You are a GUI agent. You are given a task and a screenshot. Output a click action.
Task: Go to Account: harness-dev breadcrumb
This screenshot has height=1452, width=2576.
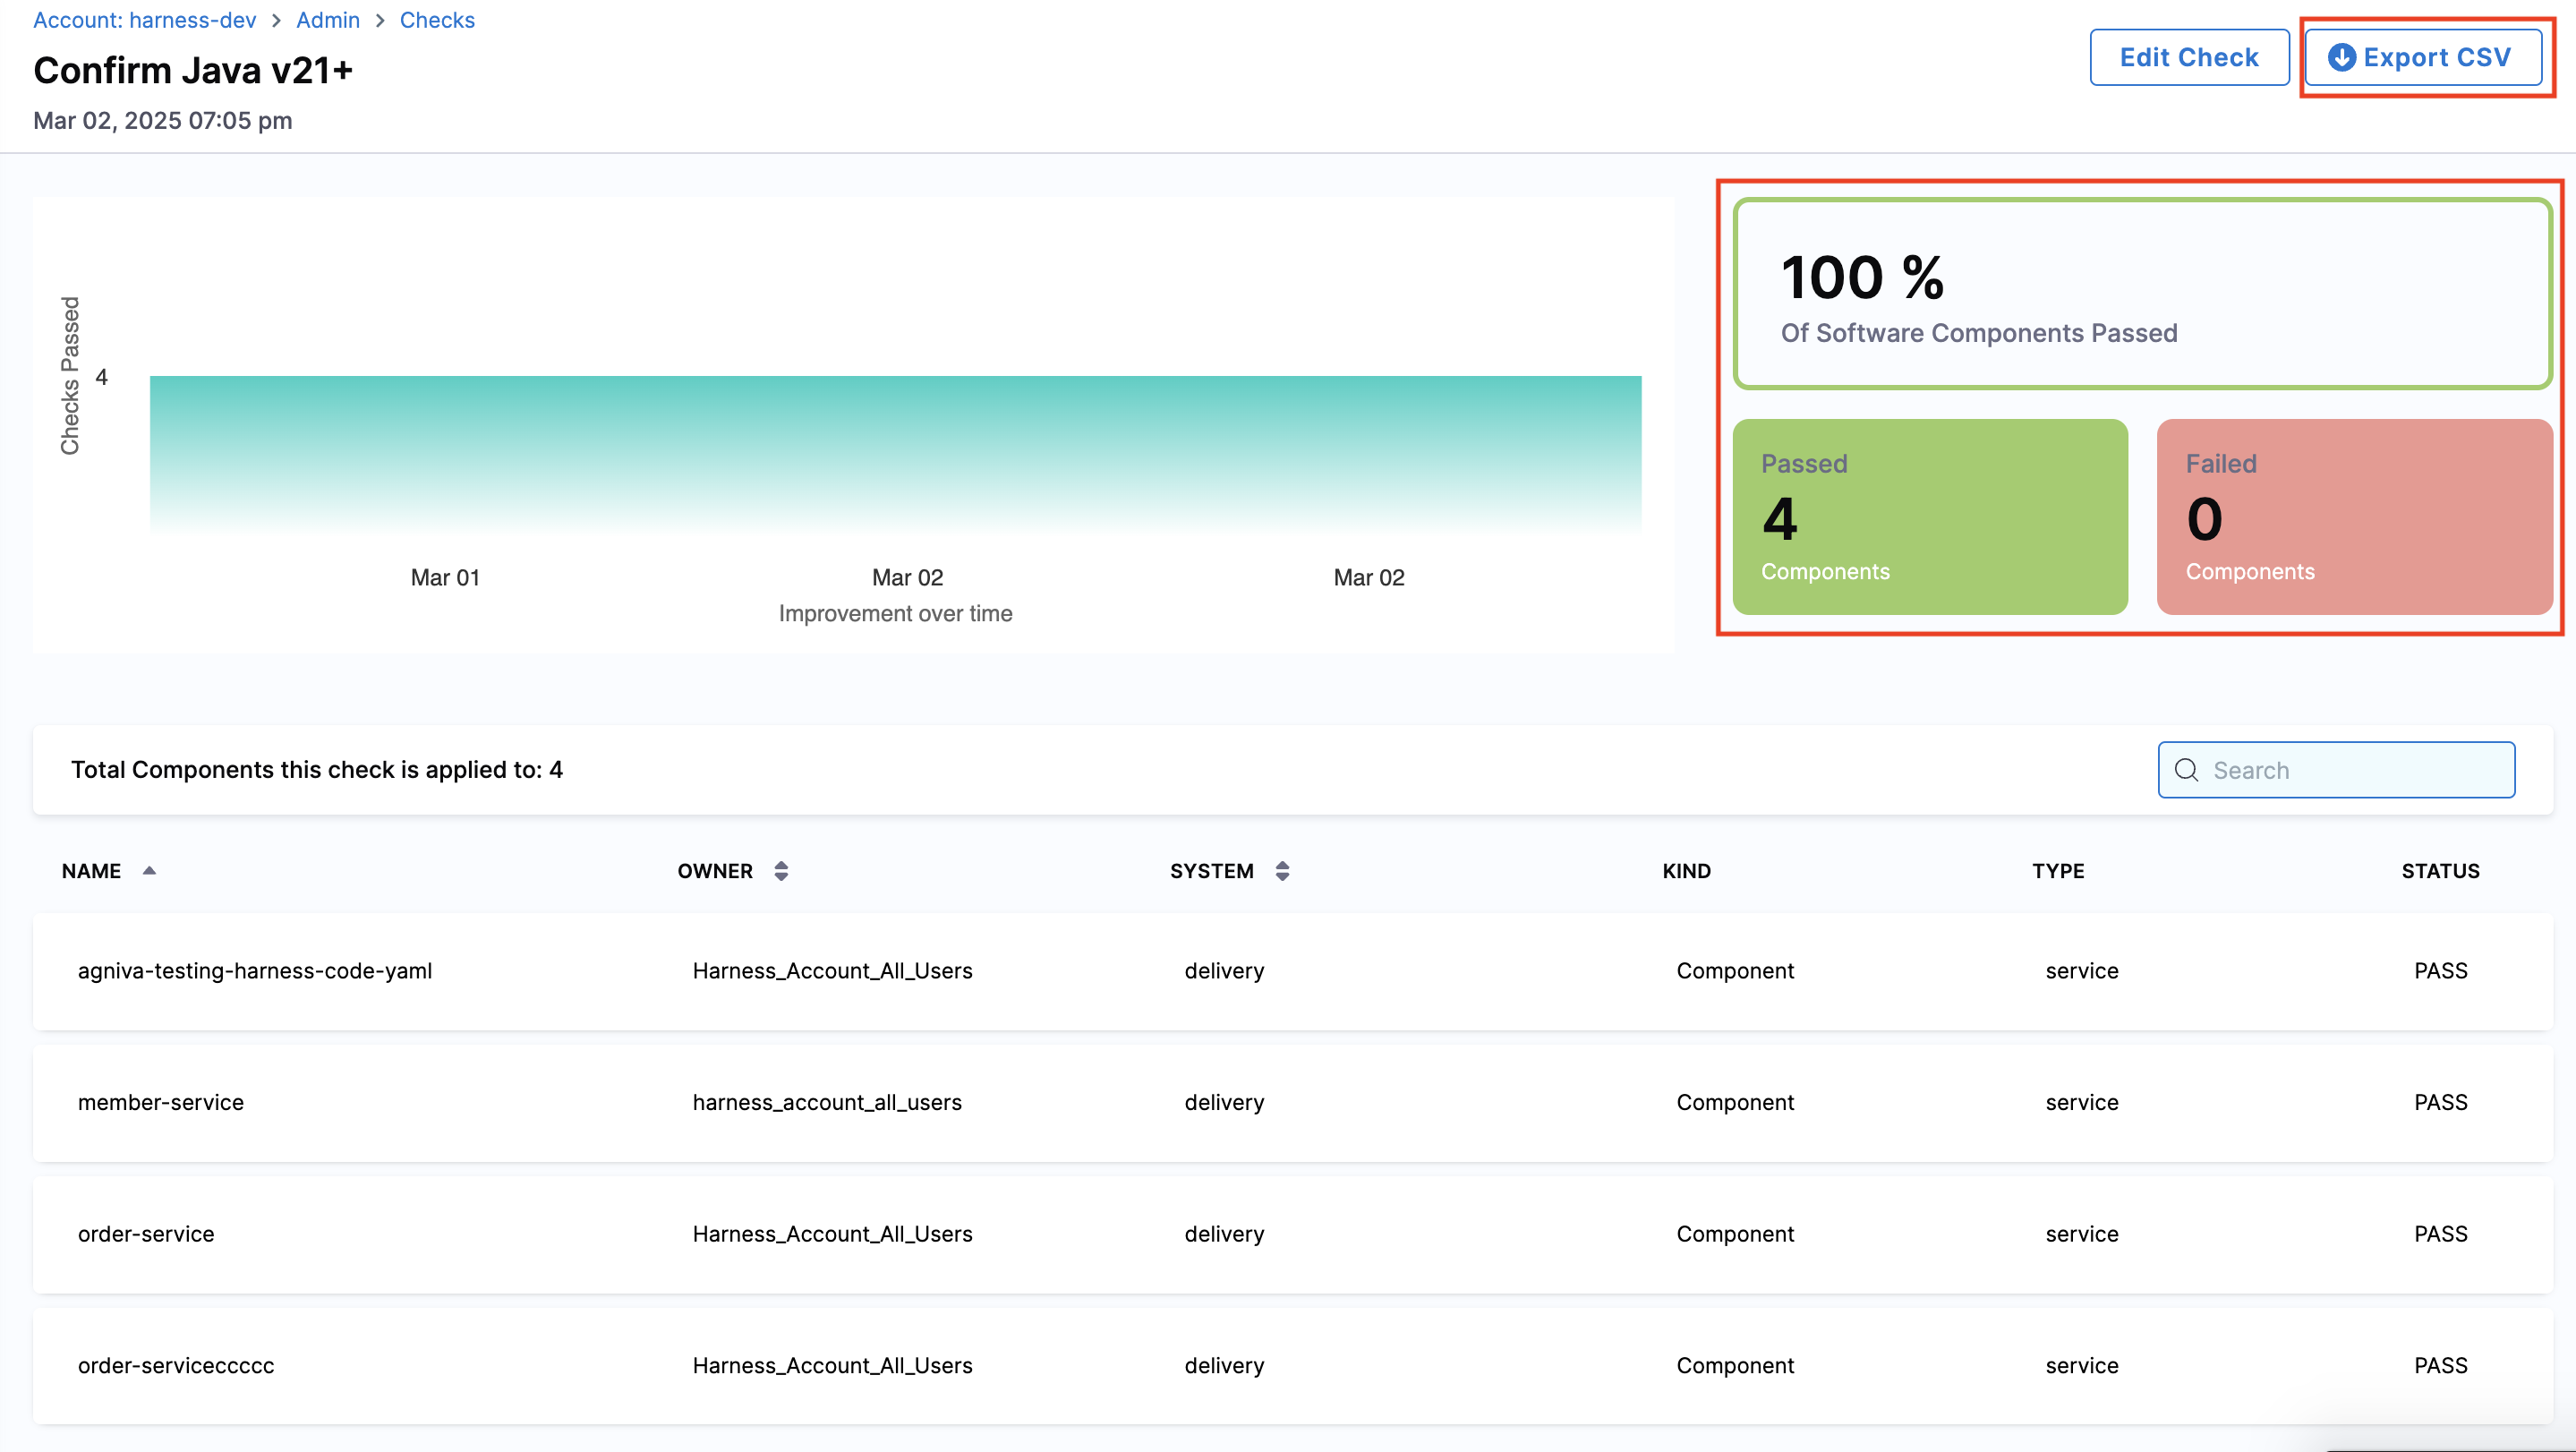[x=144, y=20]
